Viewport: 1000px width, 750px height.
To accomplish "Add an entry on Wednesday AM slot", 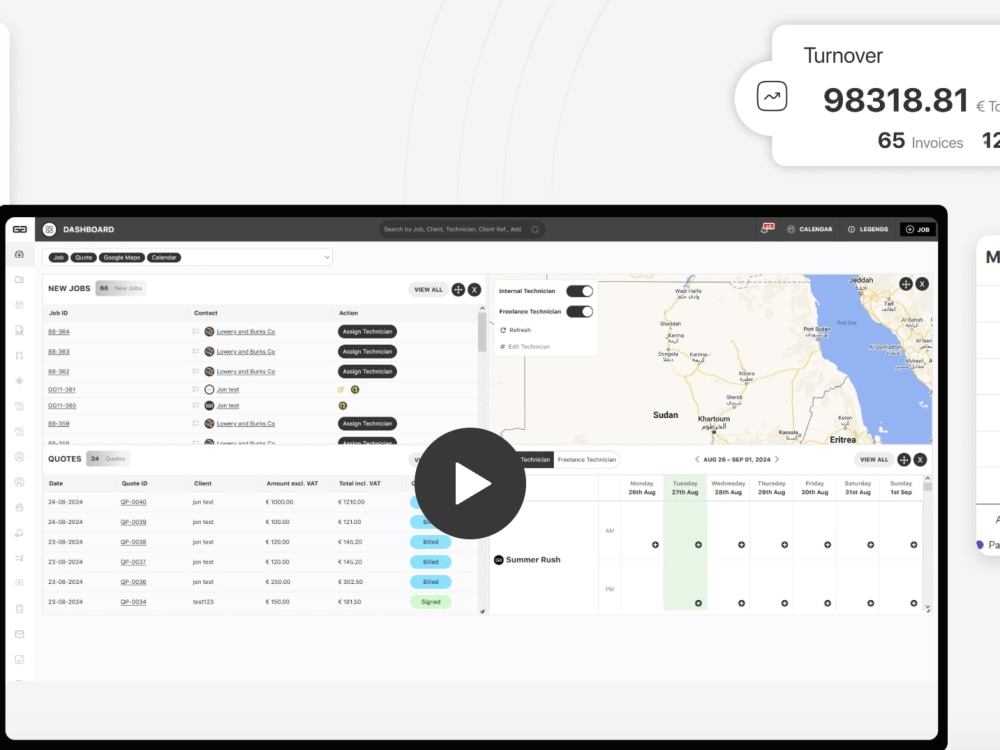I will (742, 545).
